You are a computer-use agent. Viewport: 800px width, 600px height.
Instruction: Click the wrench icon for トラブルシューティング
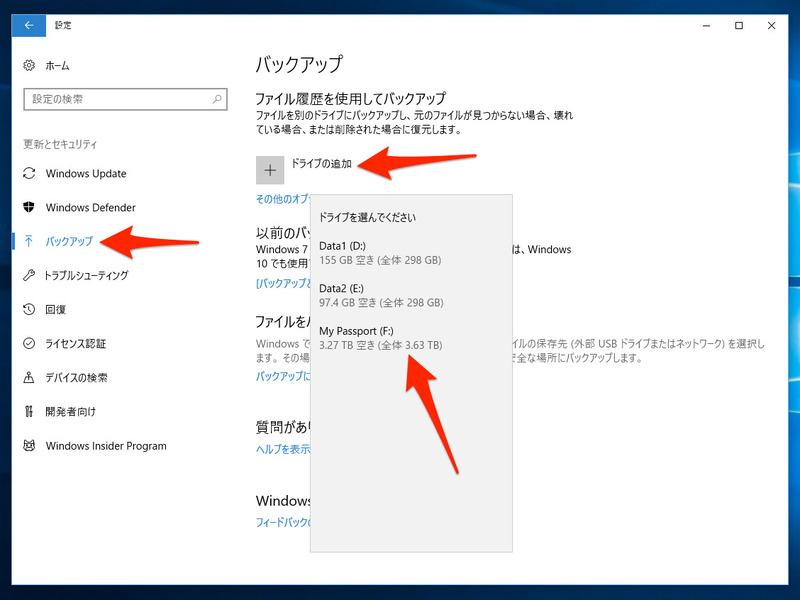click(x=29, y=276)
